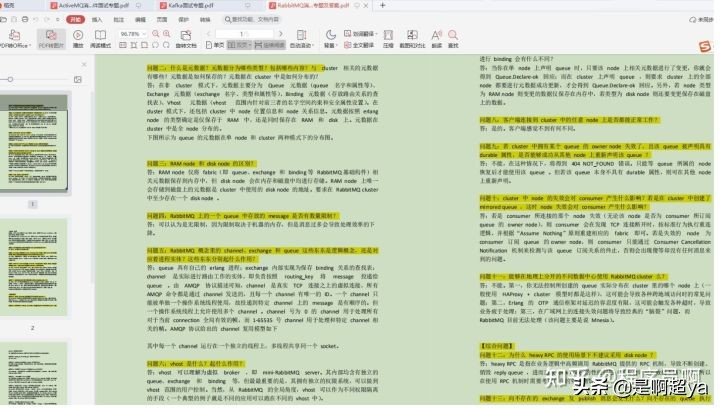
Task: Open 截图和对比 screenshot compare tool
Action: click(412, 39)
